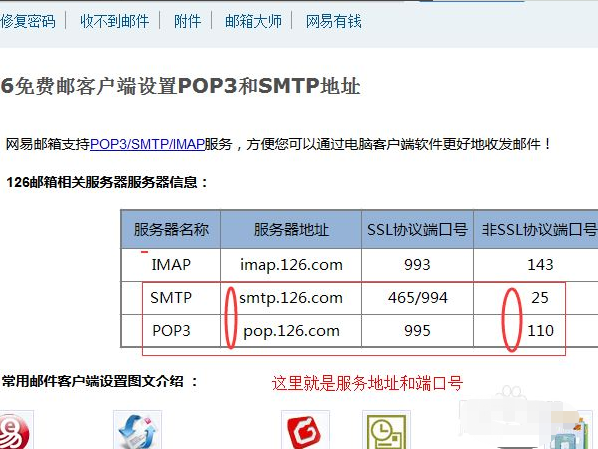Click the 993 SSL port cell
Screen dimensions: 598x449
pyautogui.click(x=417, y=265)
